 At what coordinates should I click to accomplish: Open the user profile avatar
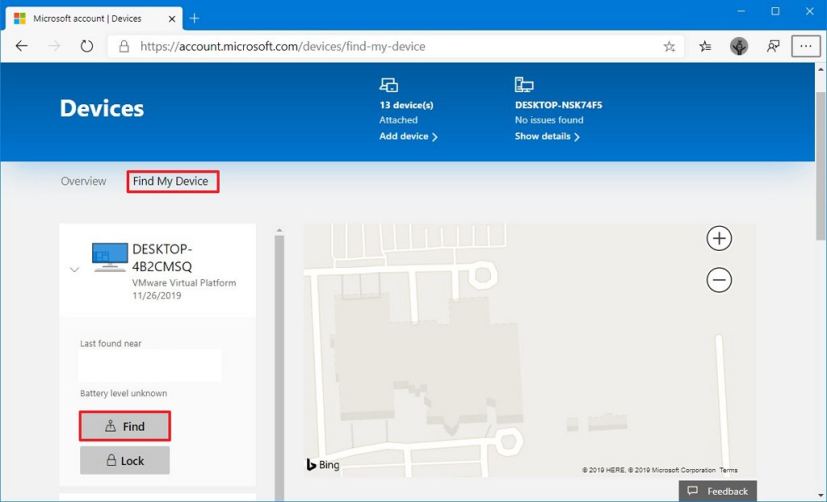739,46
